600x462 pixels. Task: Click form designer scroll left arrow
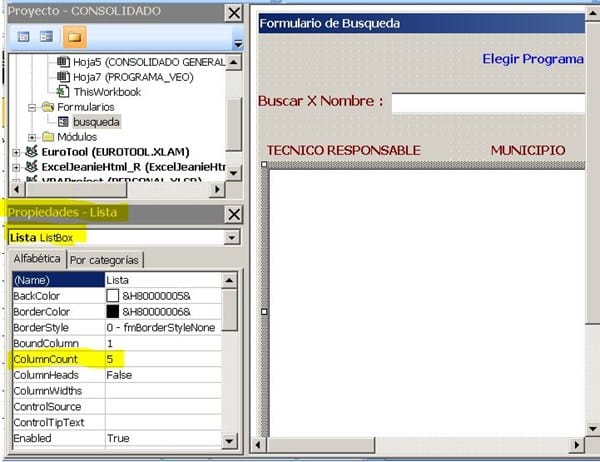coord(258,445)
